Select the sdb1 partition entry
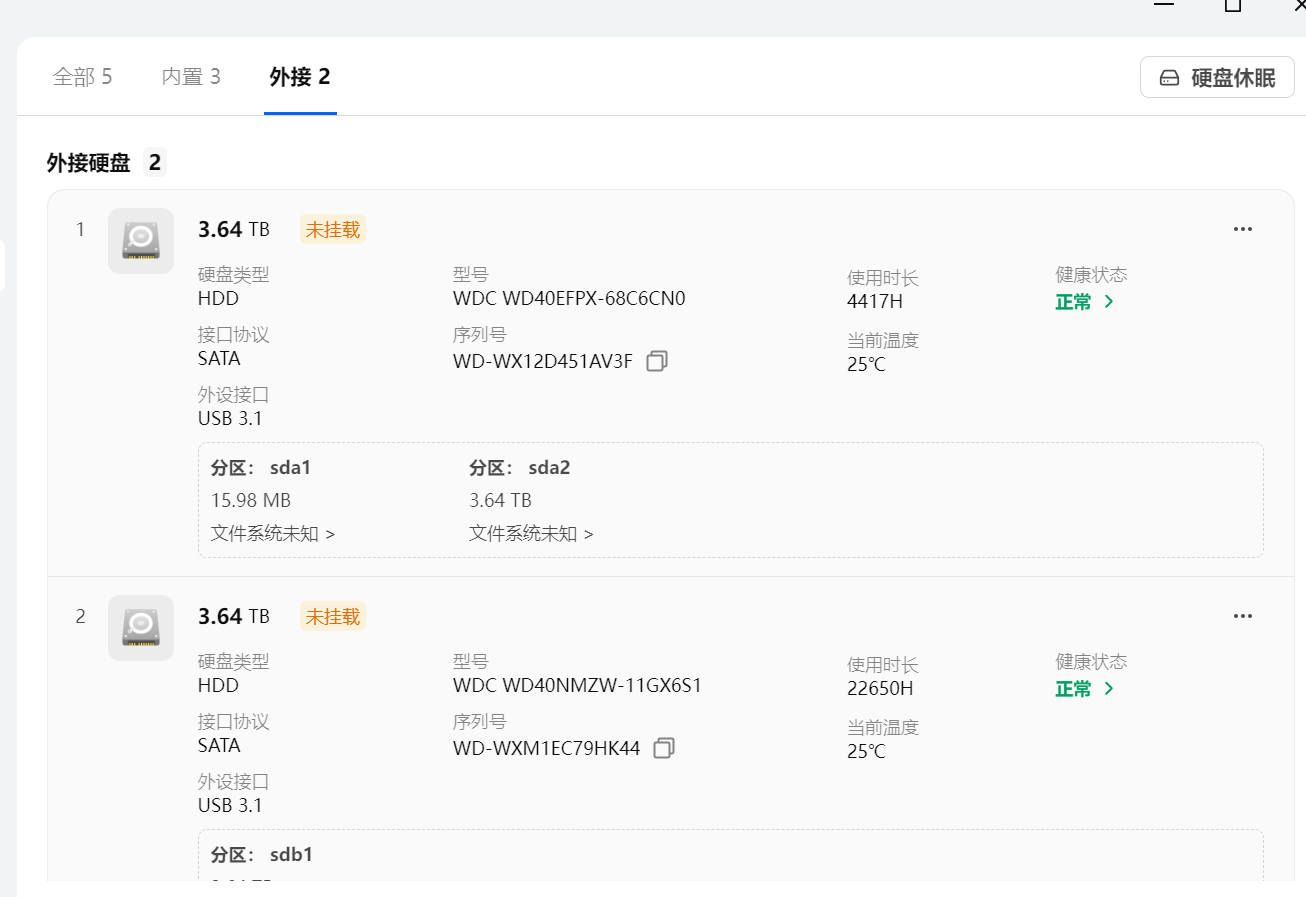This screenshot has height=897, width=1306. (262, 855)
